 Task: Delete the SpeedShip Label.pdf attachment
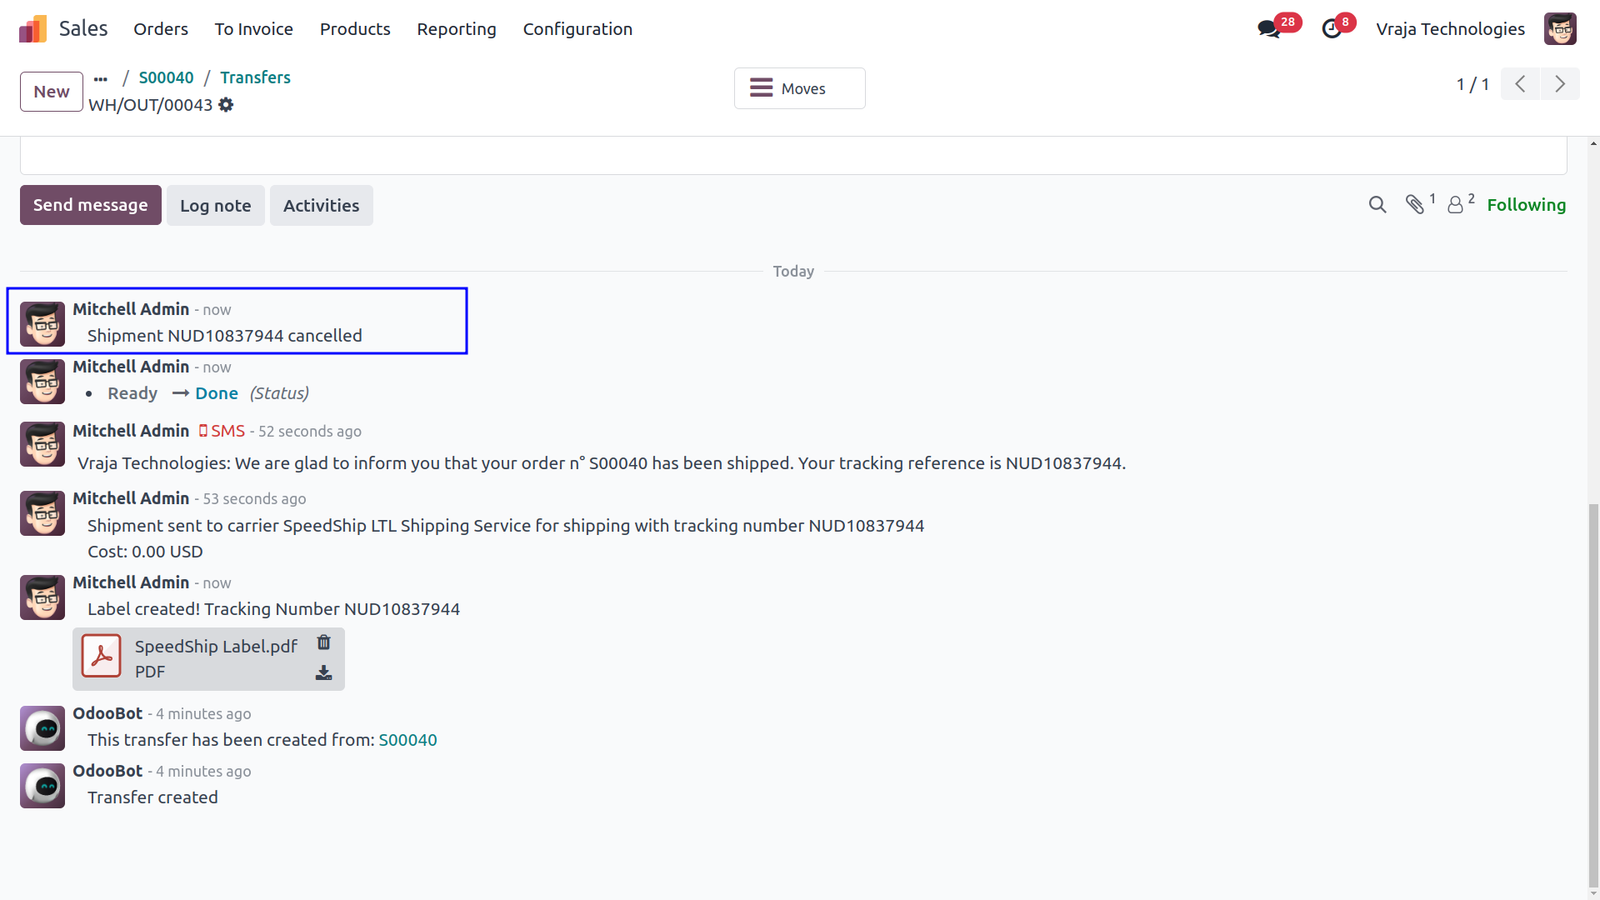tap(324, 643)
